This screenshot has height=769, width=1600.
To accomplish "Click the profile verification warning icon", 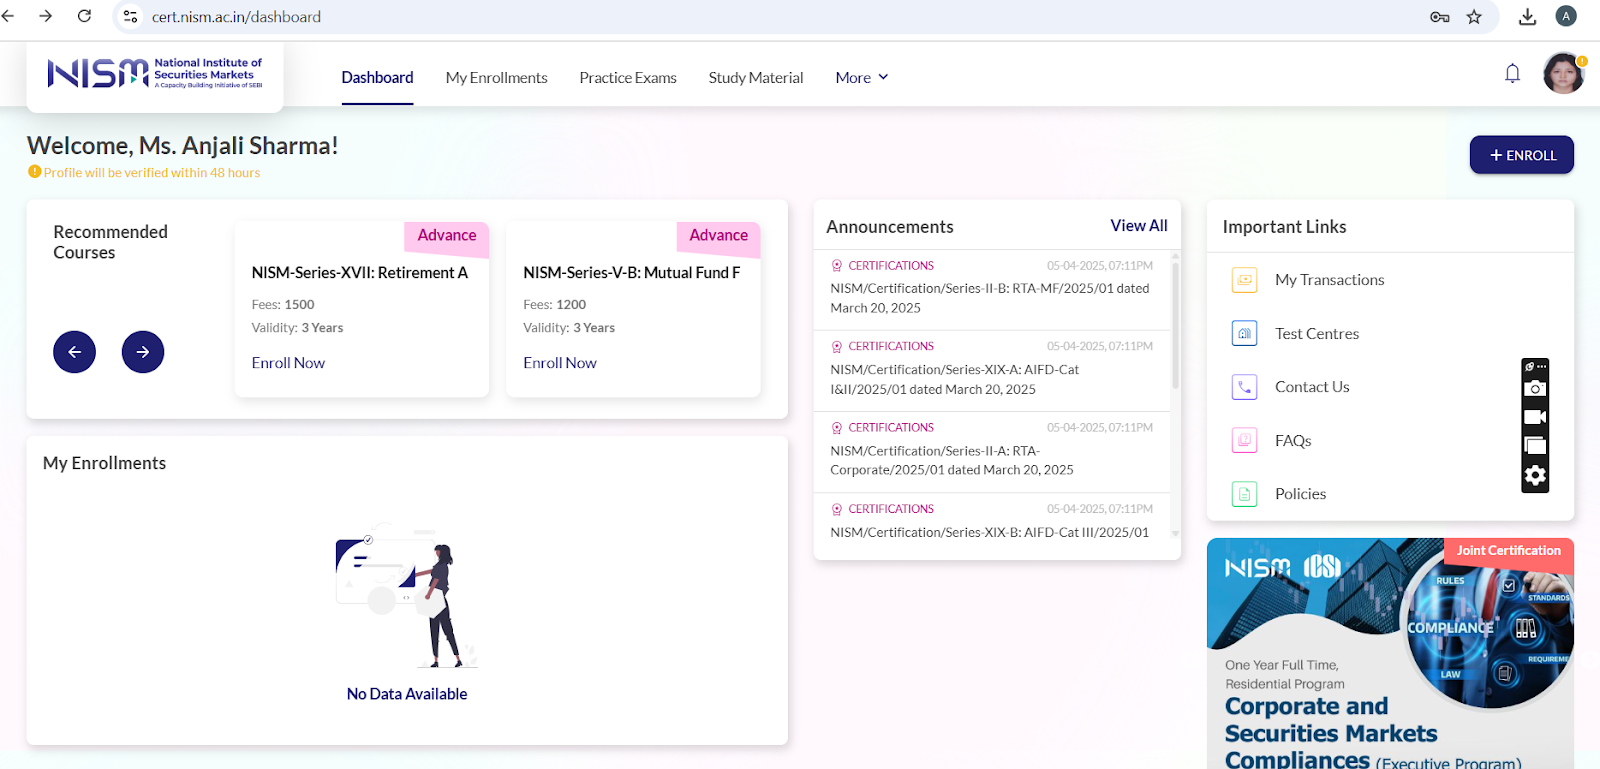I will click(34, 172).
